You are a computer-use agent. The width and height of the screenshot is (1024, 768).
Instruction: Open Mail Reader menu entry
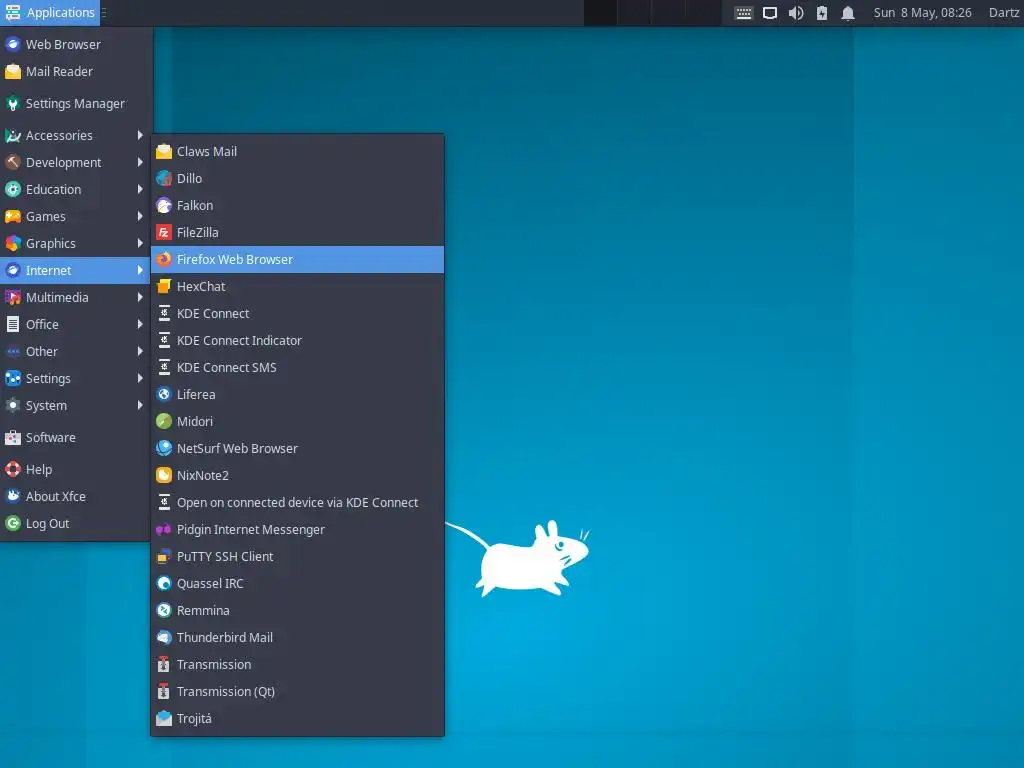[x=76, y=72]
